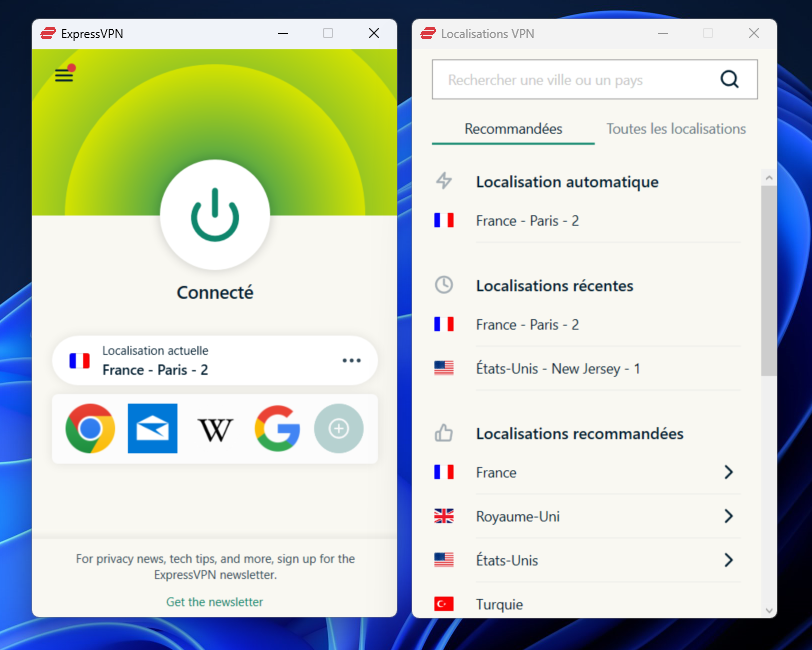Viewport: 812px width, 650px height.
Task: Click the Localisations récentes heading
Action: [555, 286]
